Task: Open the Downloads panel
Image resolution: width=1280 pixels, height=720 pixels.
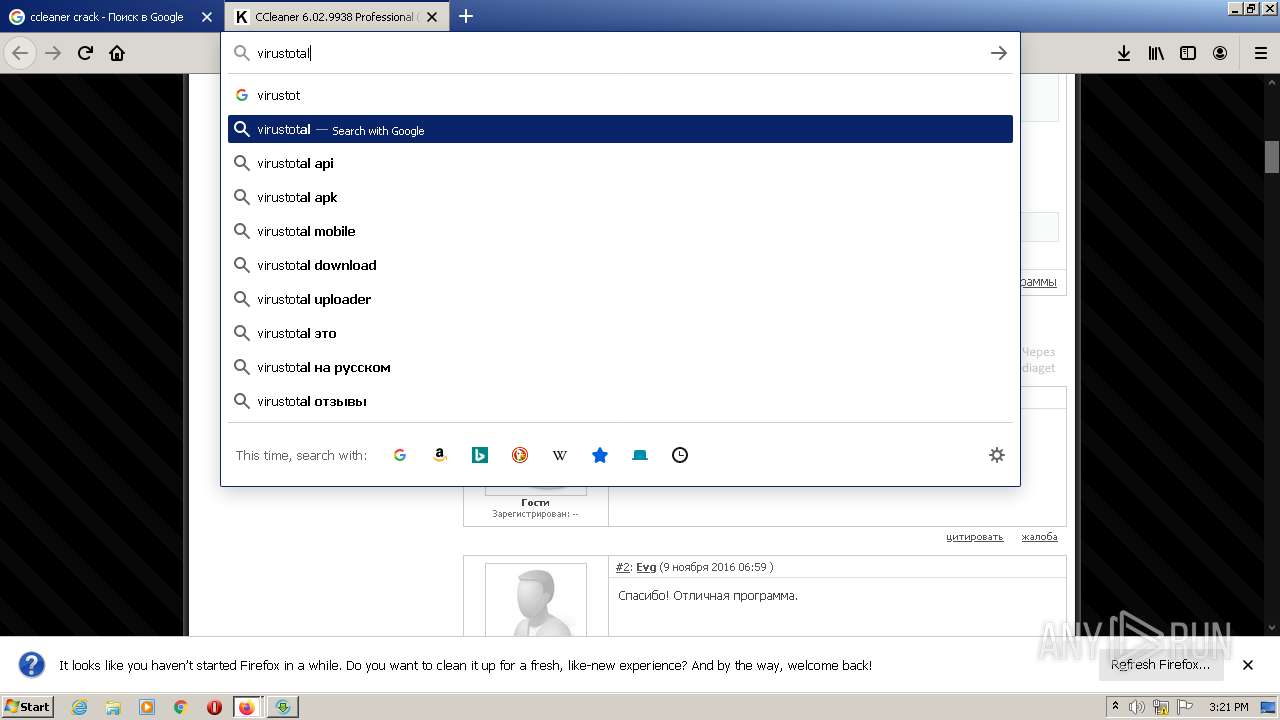Action: (1124, 53)
